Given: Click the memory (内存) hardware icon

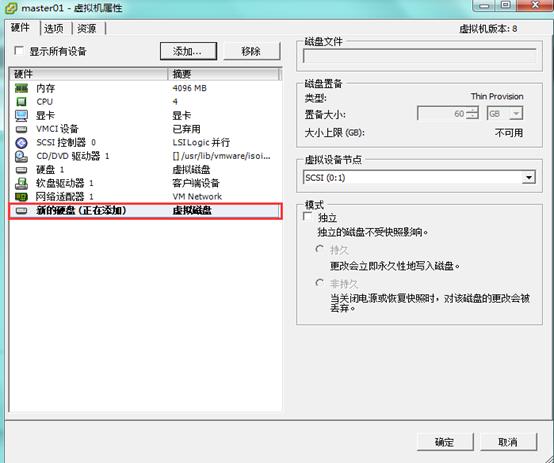Looking at the screenshot, I should (x=21, y=88).
